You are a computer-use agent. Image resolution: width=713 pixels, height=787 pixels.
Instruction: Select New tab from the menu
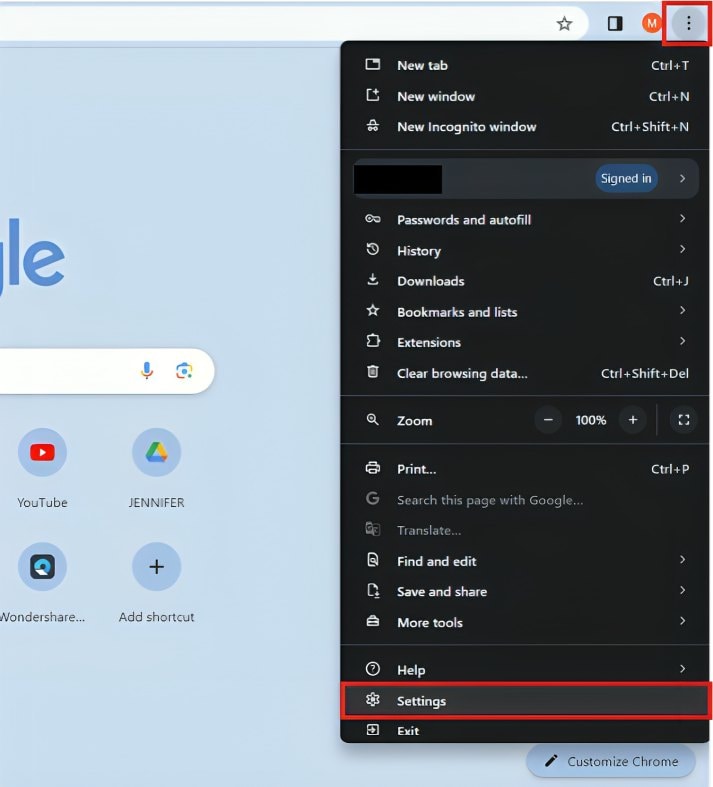525,65
